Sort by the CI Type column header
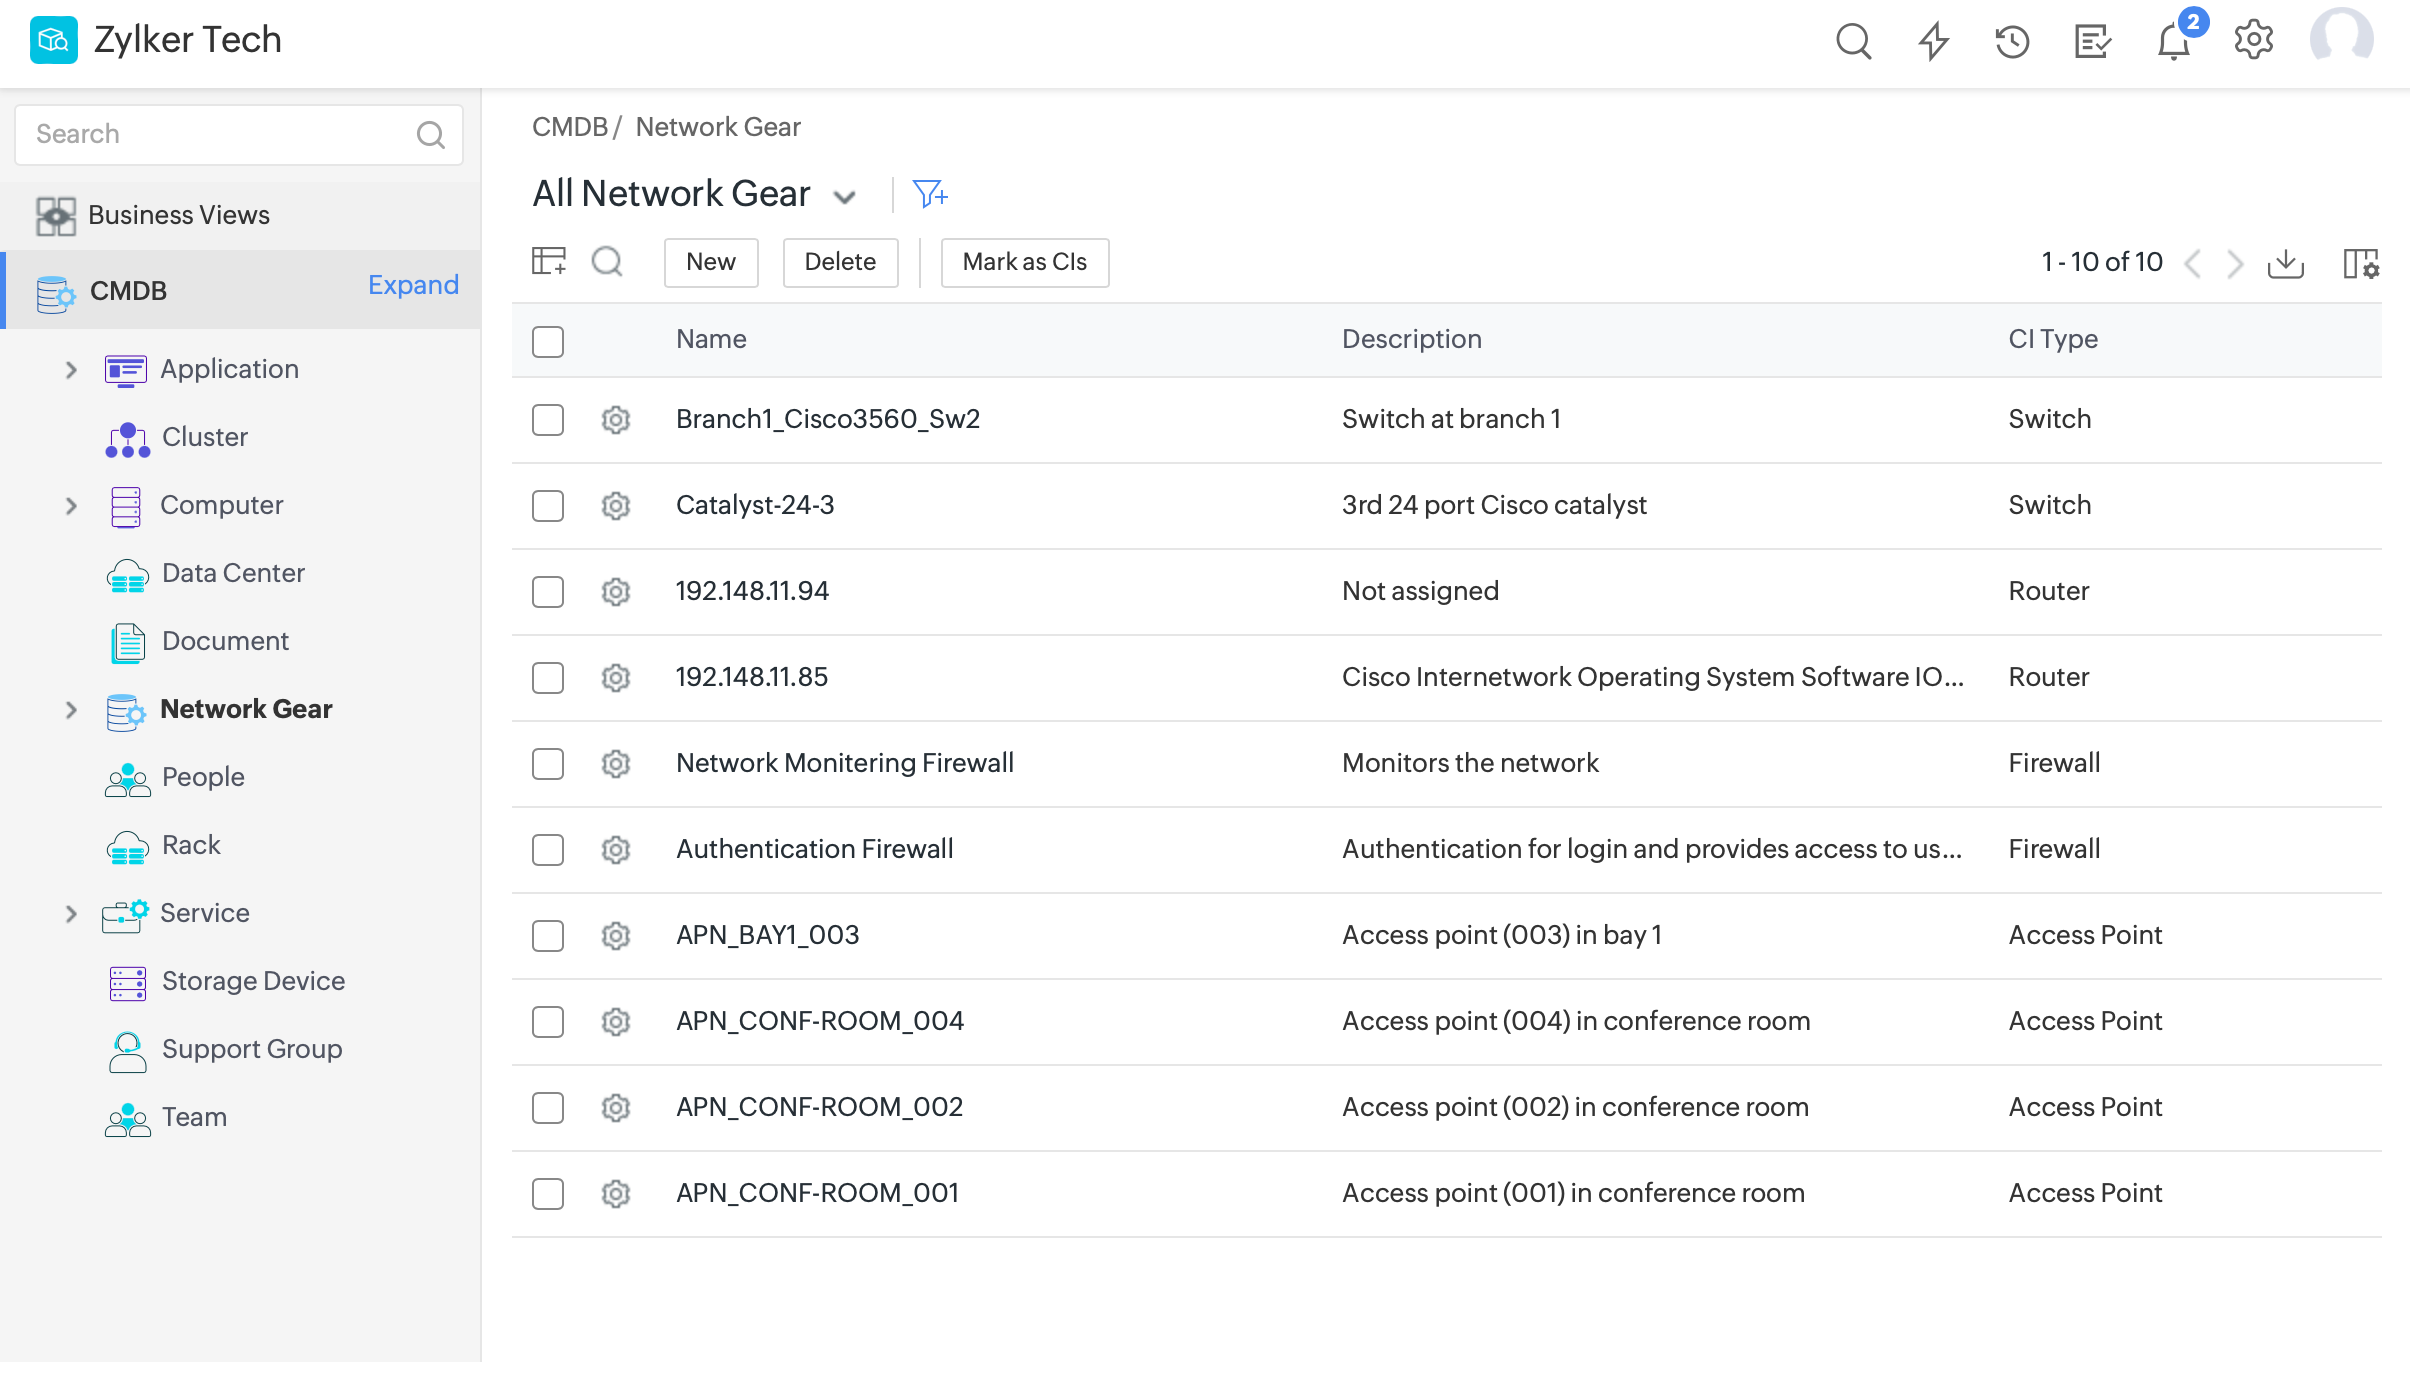The width and height of the screenshot is (2410, 1382). pyautogui.click(x=2052, y=339)
